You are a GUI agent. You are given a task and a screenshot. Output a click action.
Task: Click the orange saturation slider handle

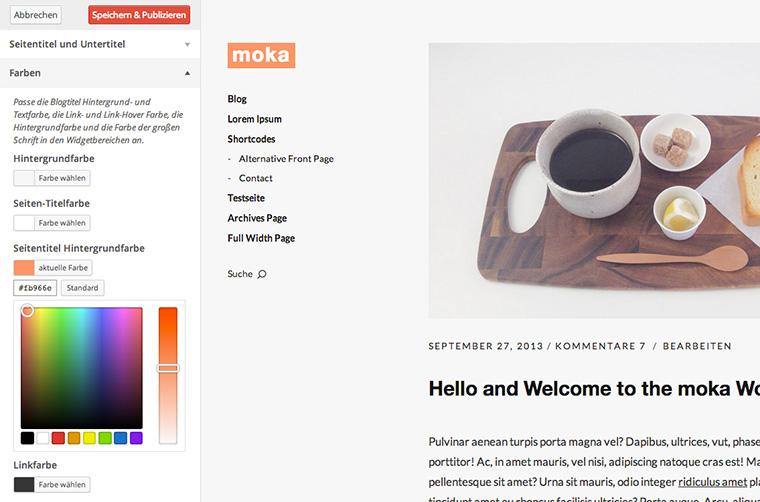point(168,368)
